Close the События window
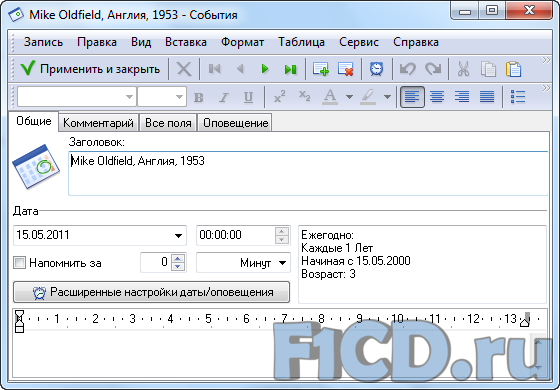The height and width of the screenshot is (390, 560). click(x=530, y=10)
